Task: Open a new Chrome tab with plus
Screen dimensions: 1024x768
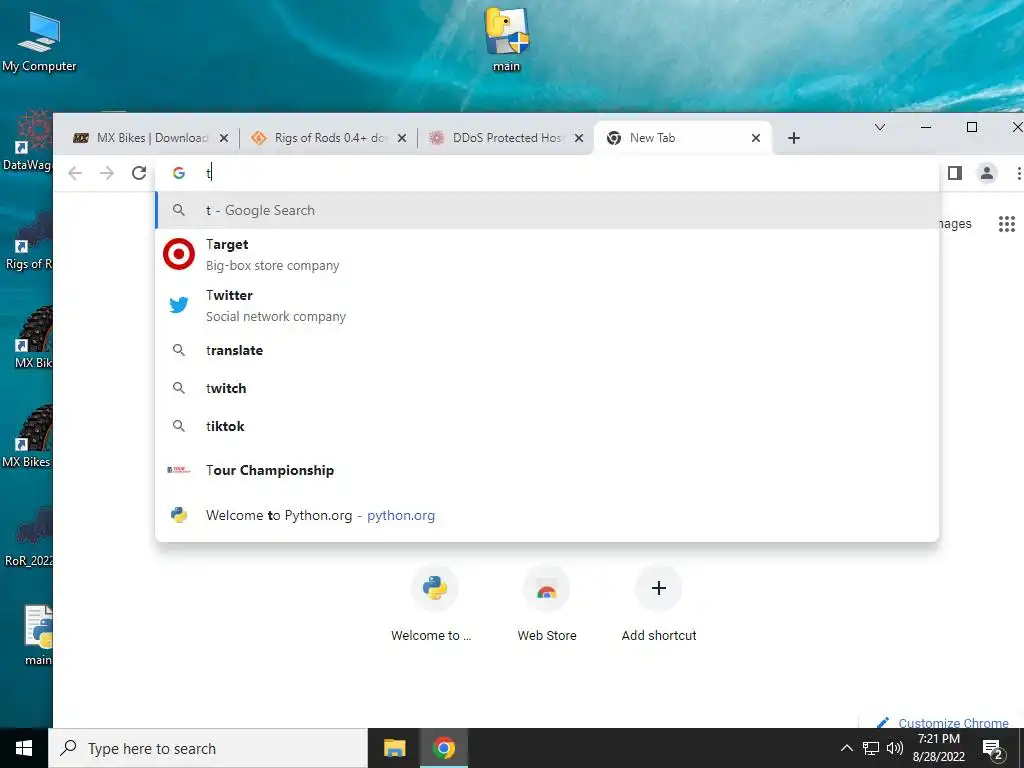Action: tap(793, 138)
